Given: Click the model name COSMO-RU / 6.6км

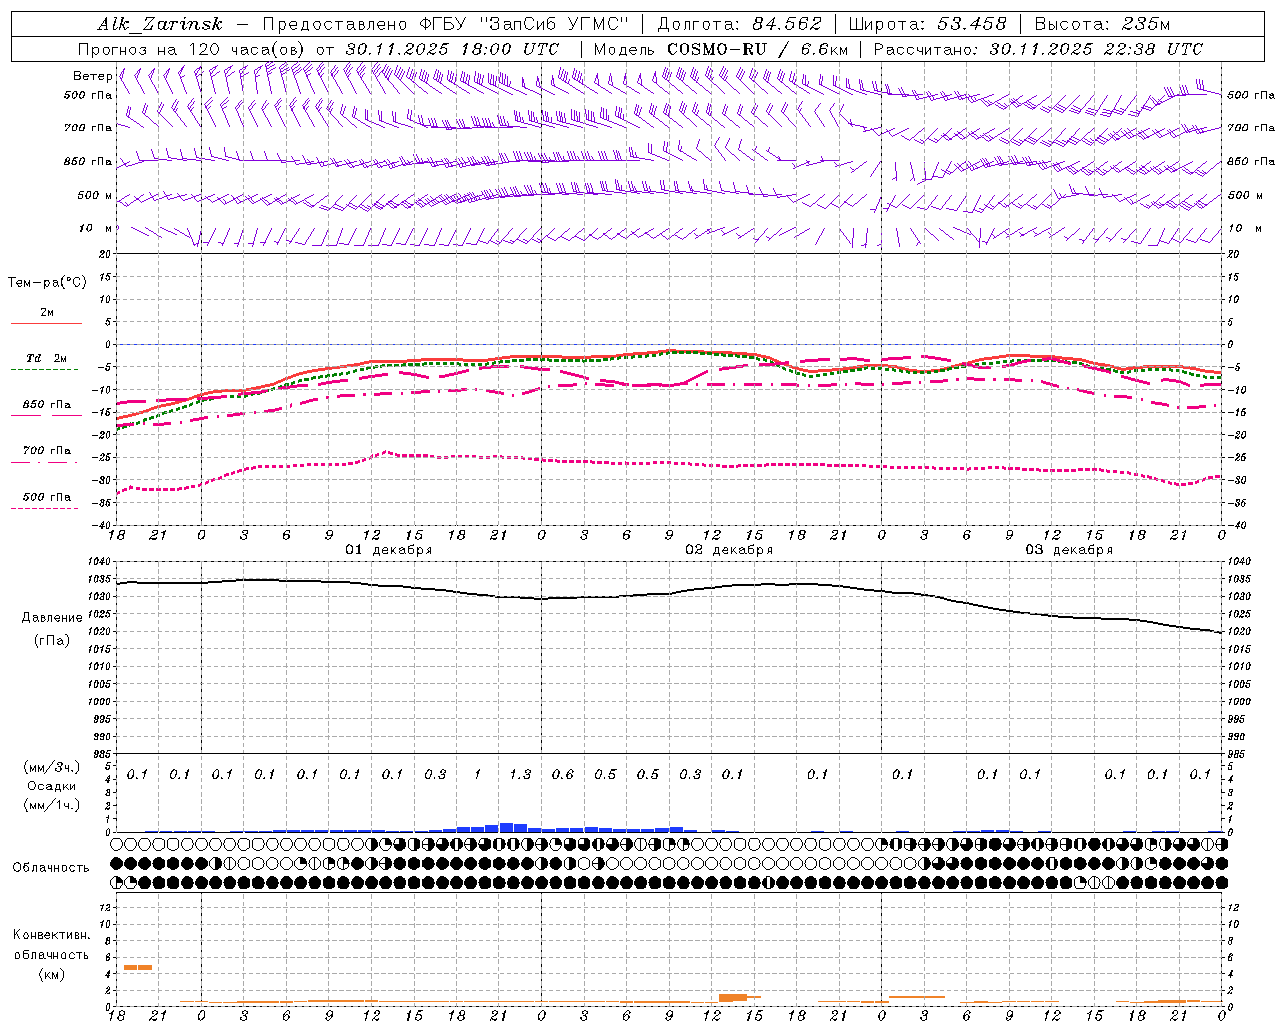Looking at the screenshot, I should (x=757, y=49).
